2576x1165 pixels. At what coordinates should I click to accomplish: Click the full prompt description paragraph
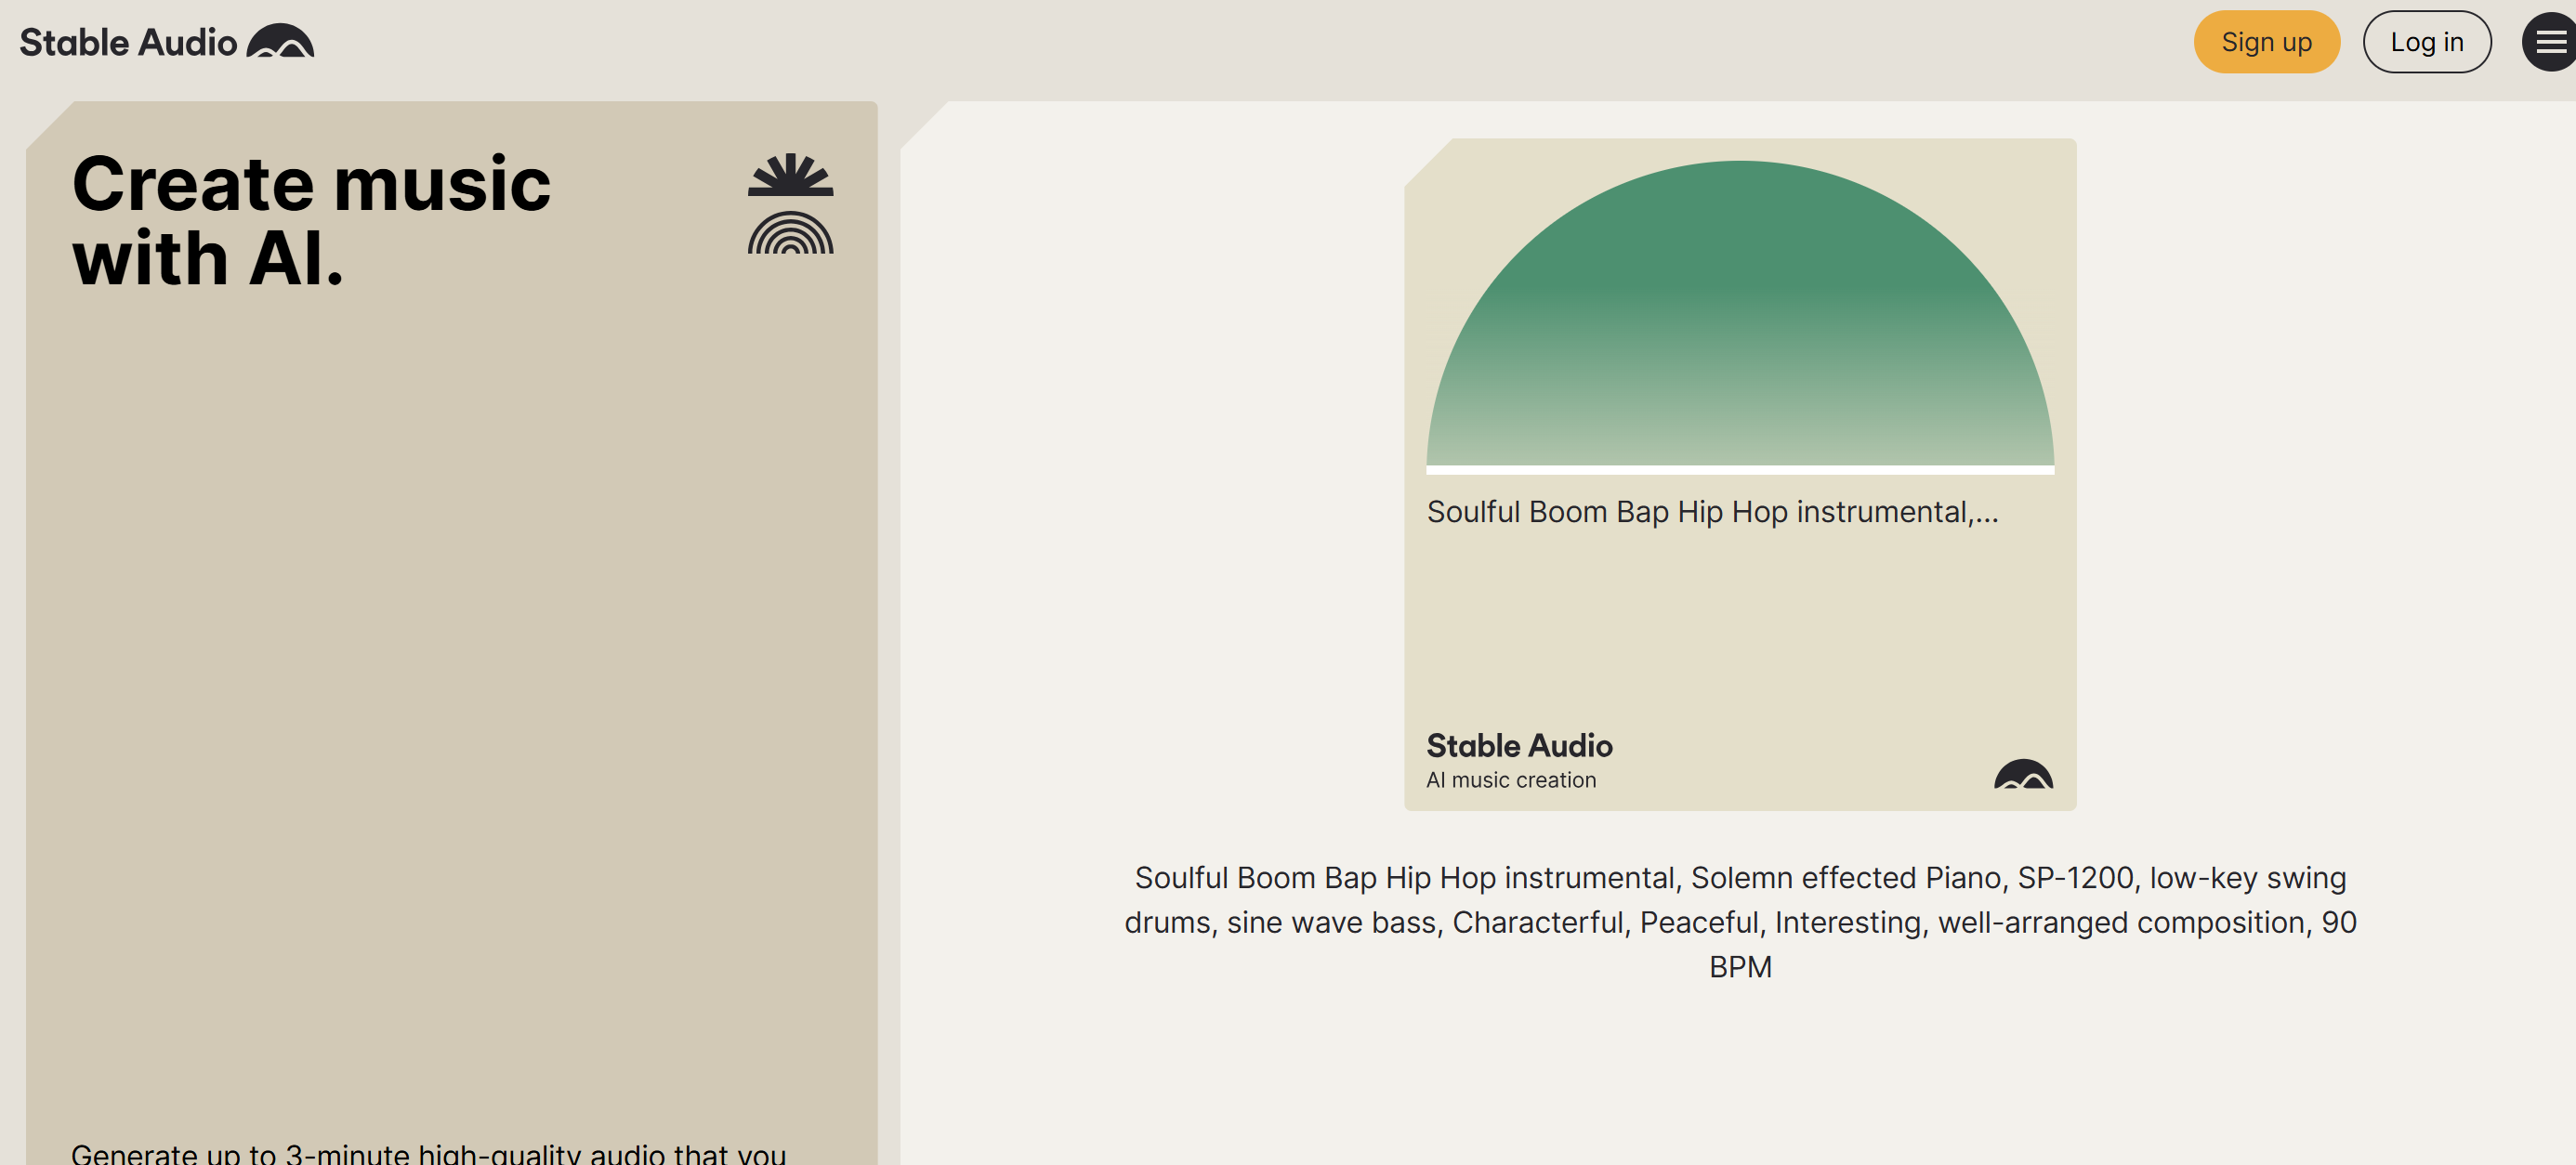[x=1740, y=921]
